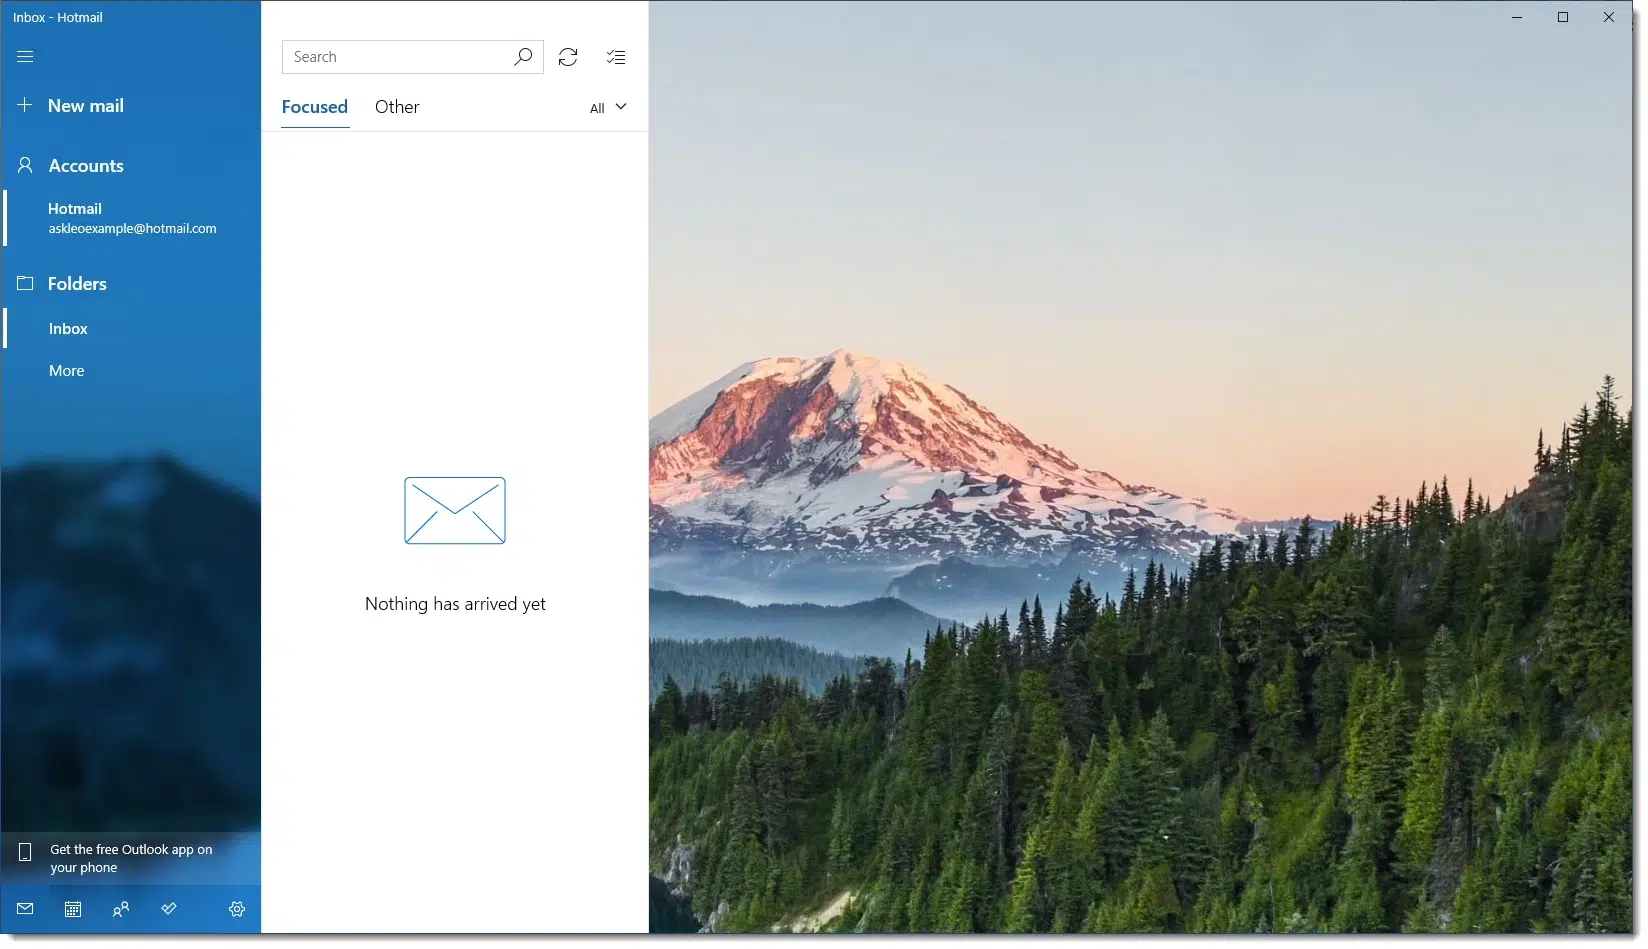Select the Inbox folder

(132, 328)
